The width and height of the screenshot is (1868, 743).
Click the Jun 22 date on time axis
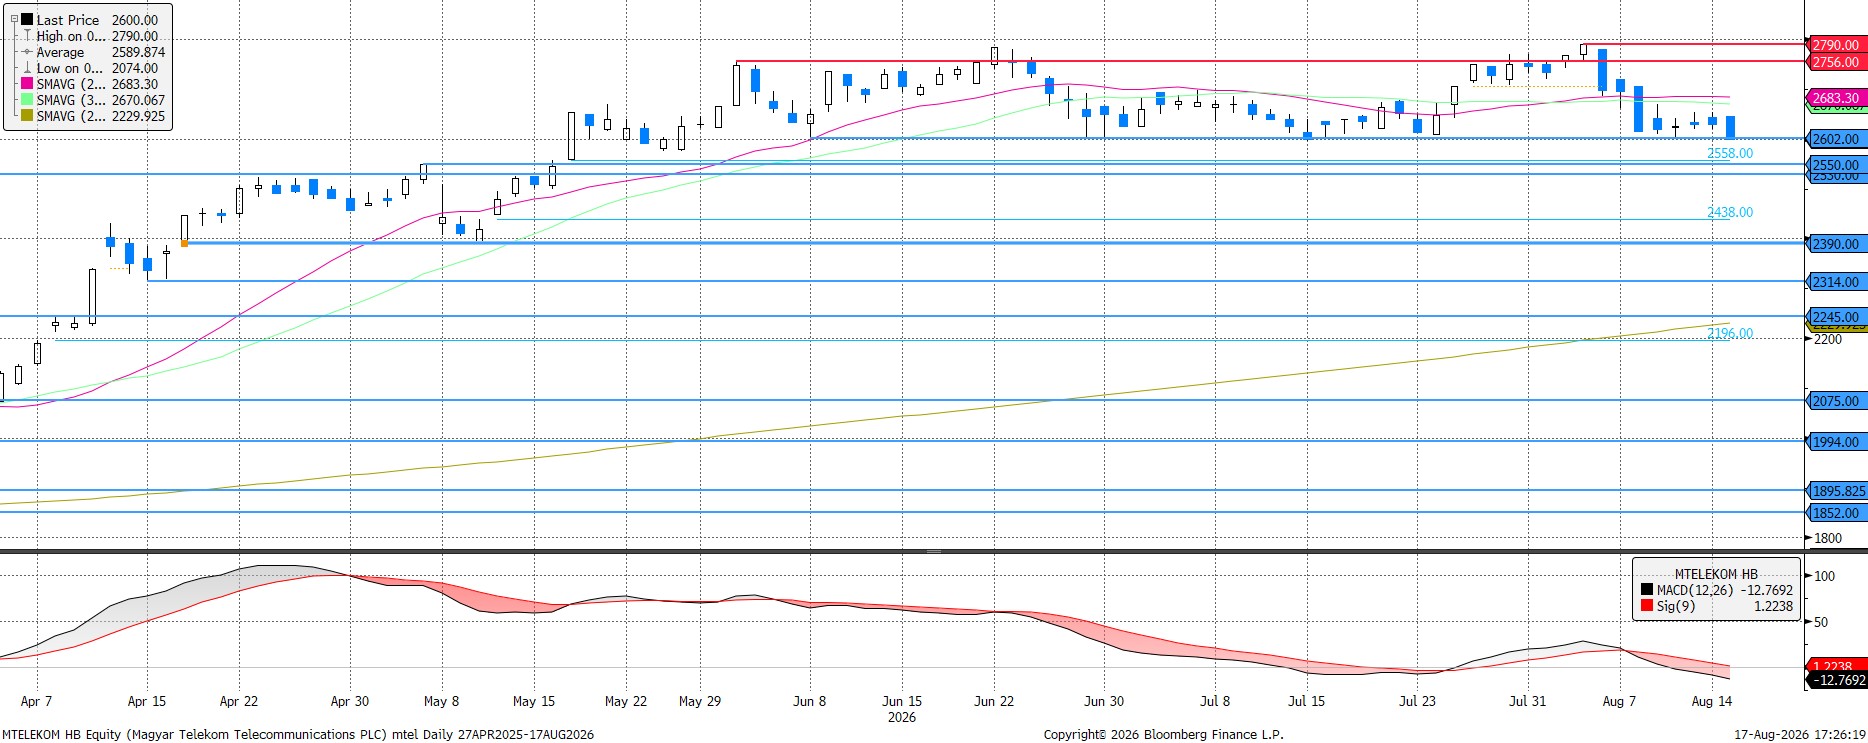coord(993,701)
